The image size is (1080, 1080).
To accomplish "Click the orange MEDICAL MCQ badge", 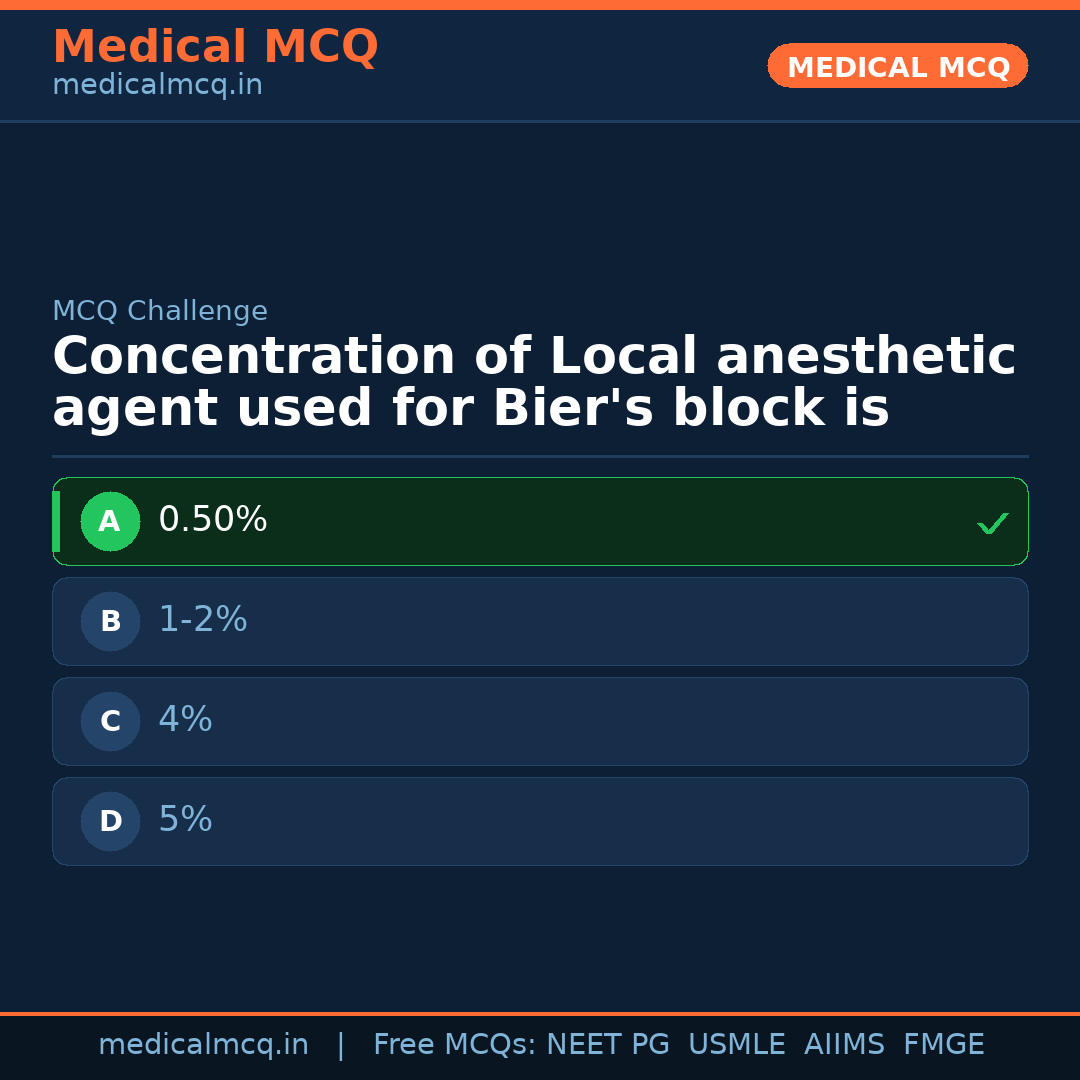I will click(897, 67).
